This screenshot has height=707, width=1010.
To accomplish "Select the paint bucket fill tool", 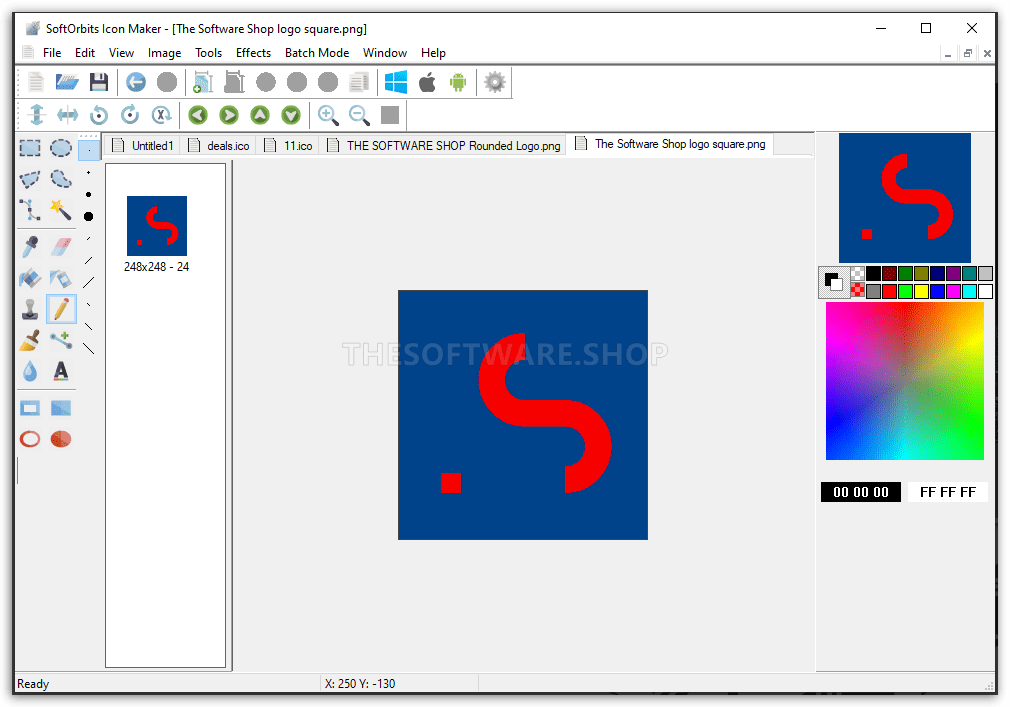I will [30, 278].
